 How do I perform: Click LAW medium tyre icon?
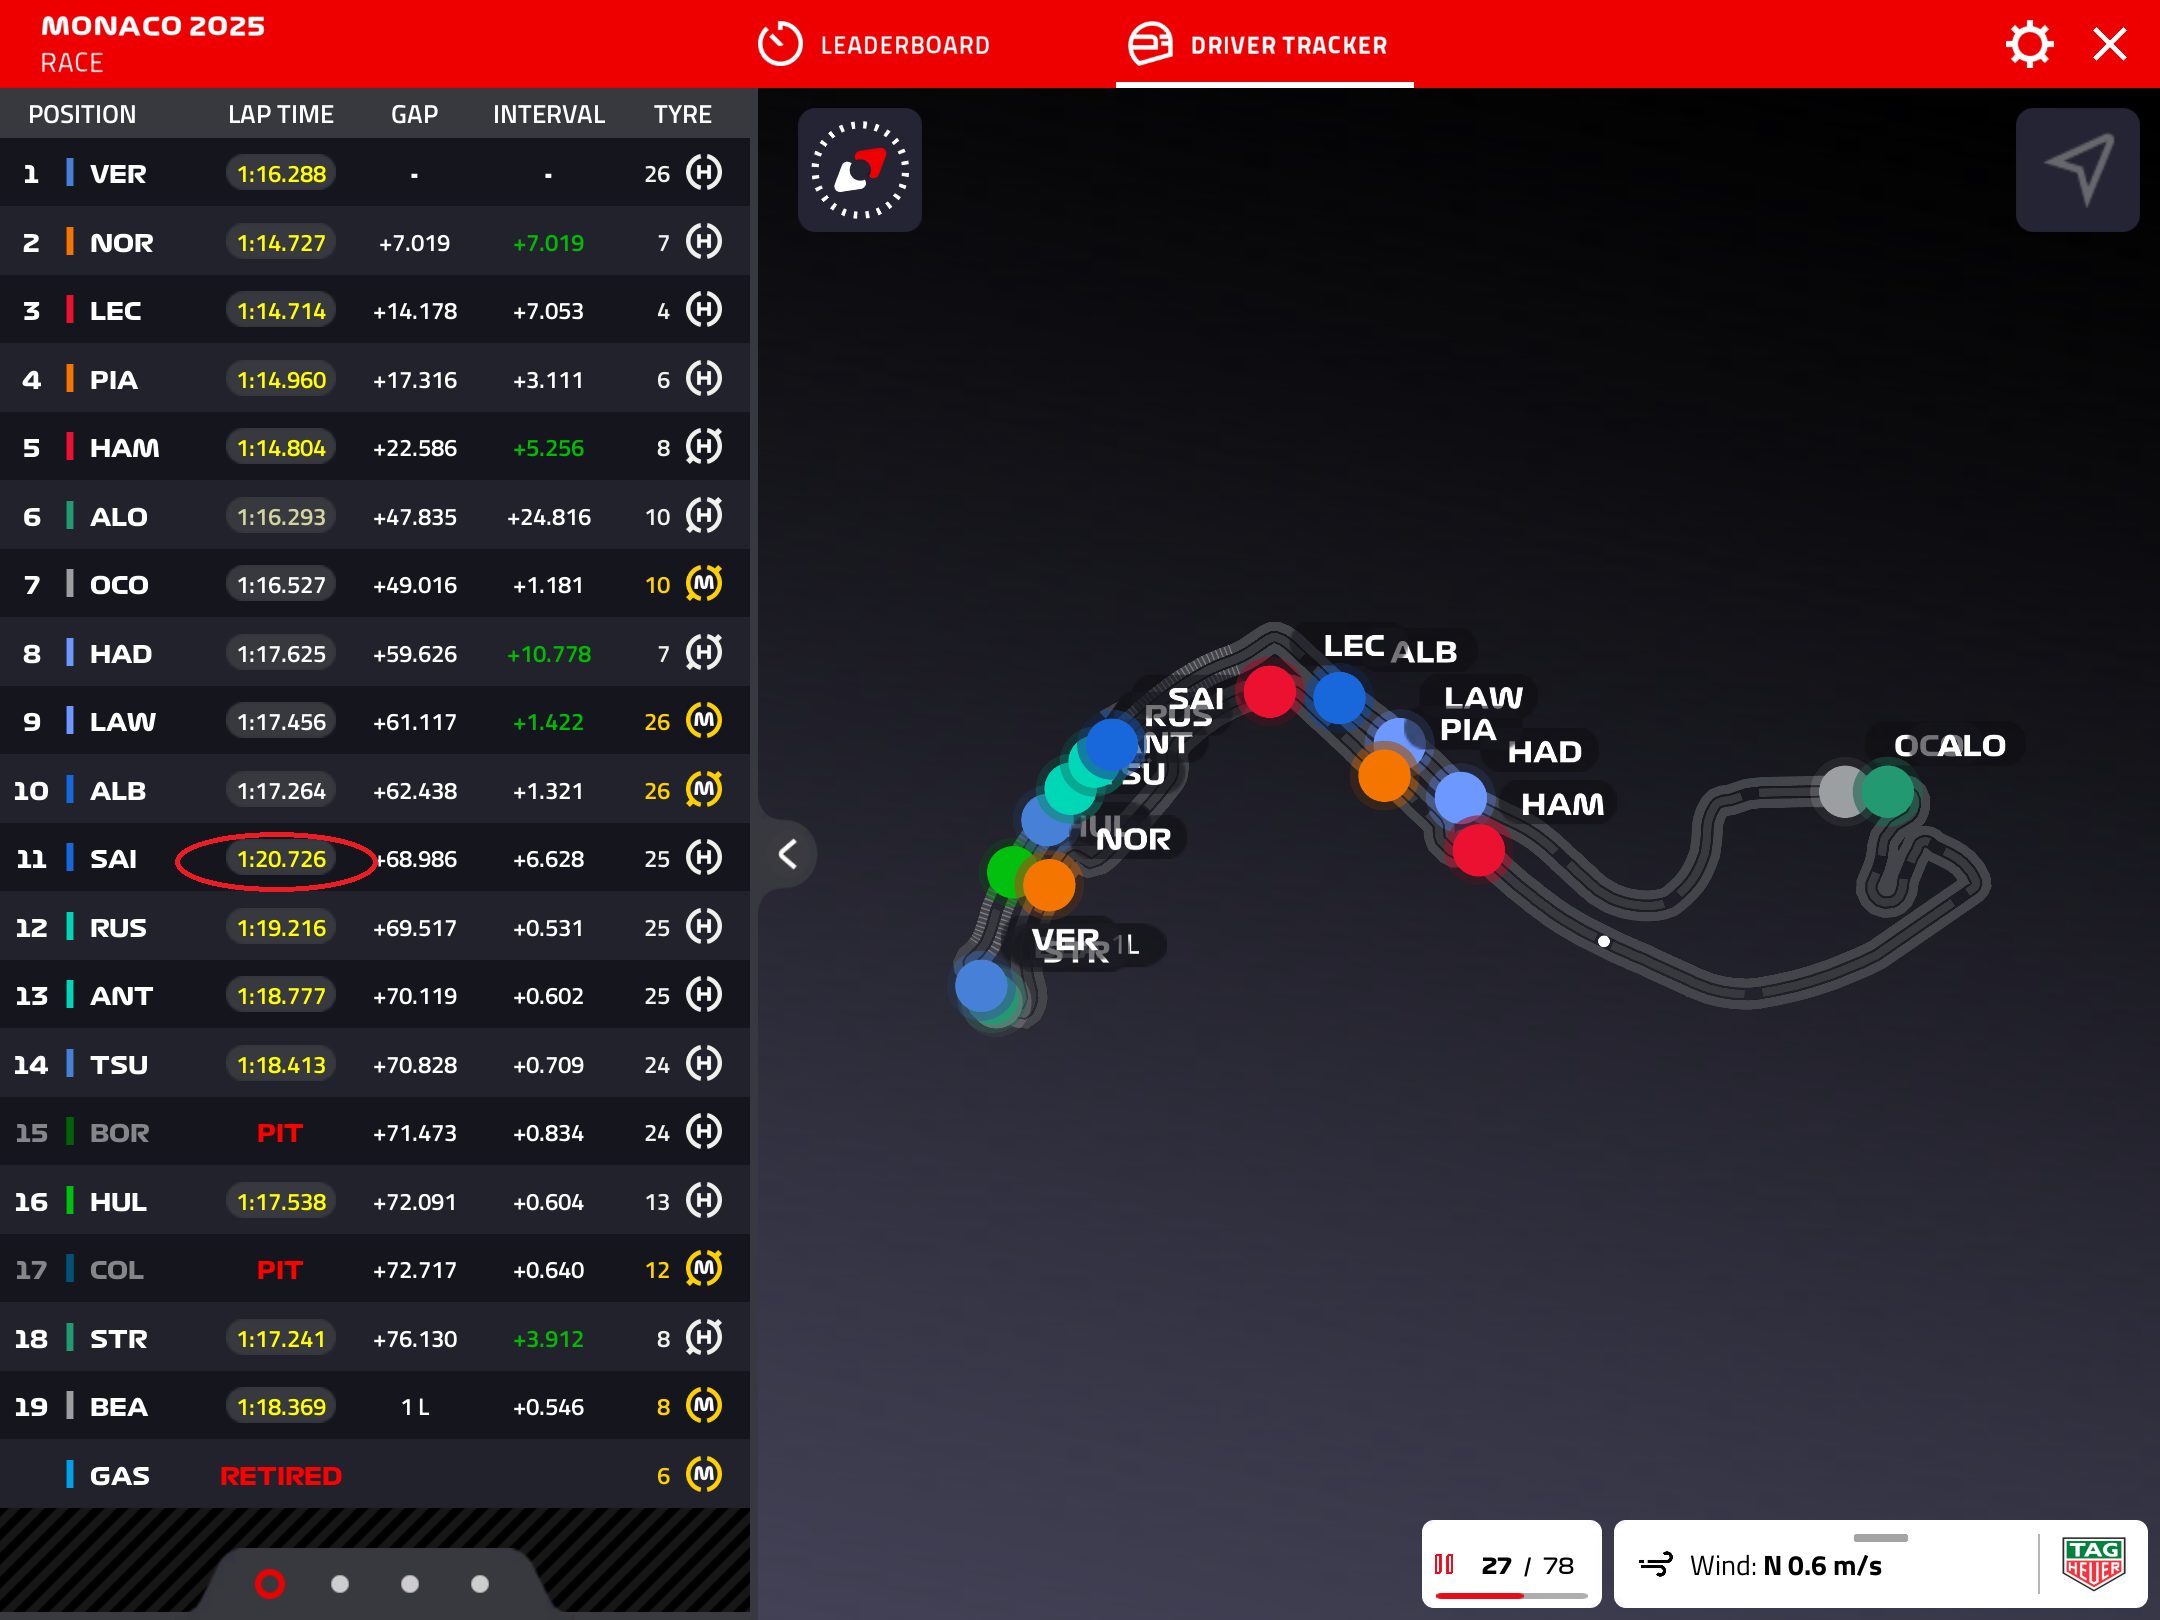click(x=704, y=721)
